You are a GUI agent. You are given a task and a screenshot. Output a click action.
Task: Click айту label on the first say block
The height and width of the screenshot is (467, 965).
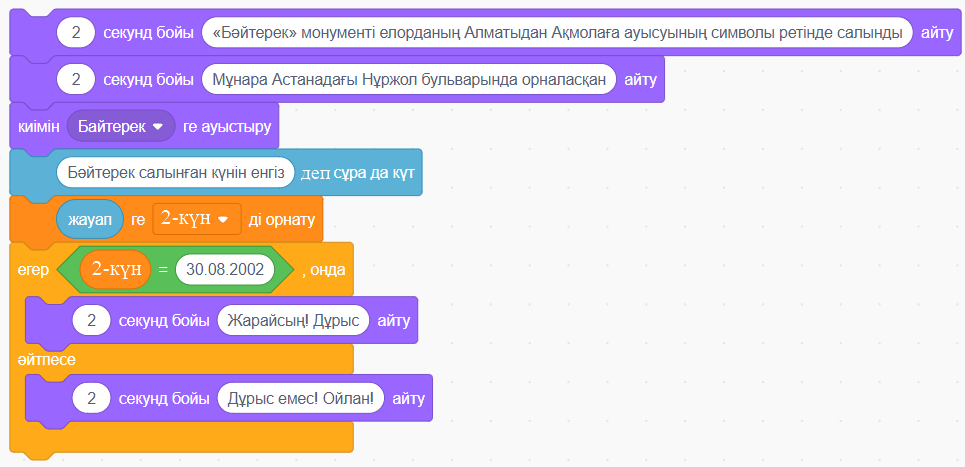937,33
